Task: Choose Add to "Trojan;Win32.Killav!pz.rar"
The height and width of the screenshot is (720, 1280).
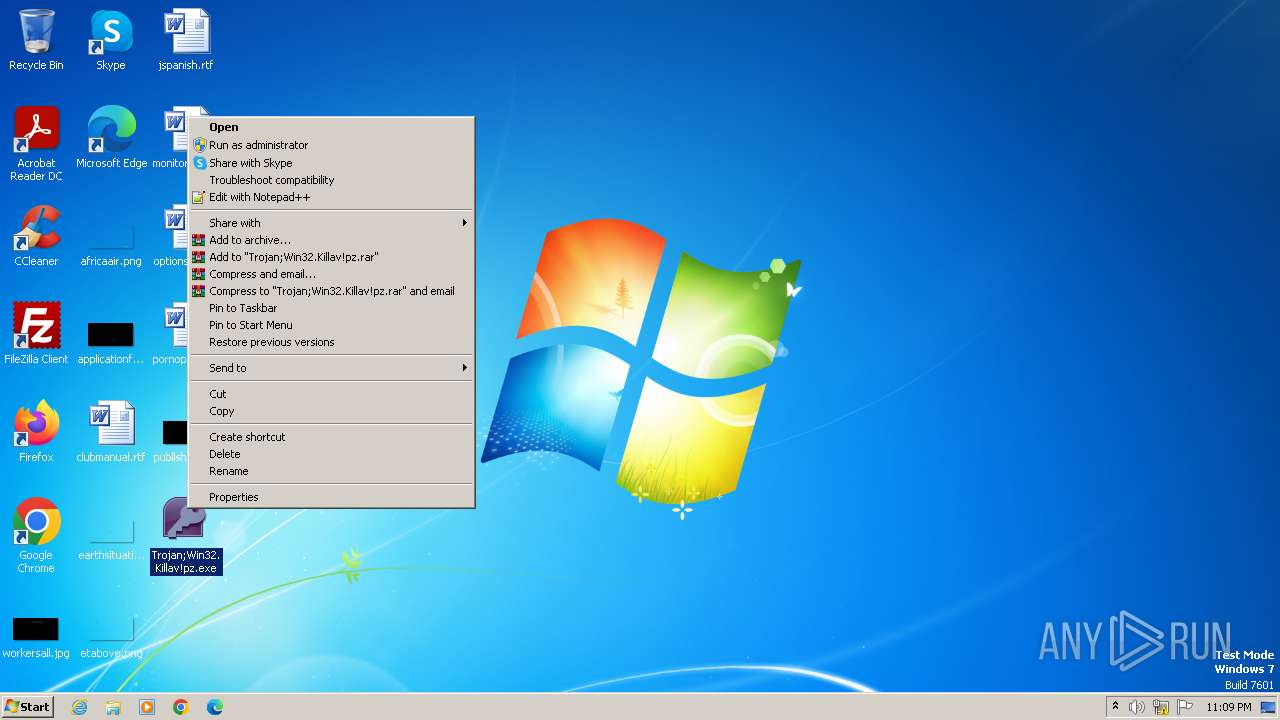Action: [x=331, y=257]
